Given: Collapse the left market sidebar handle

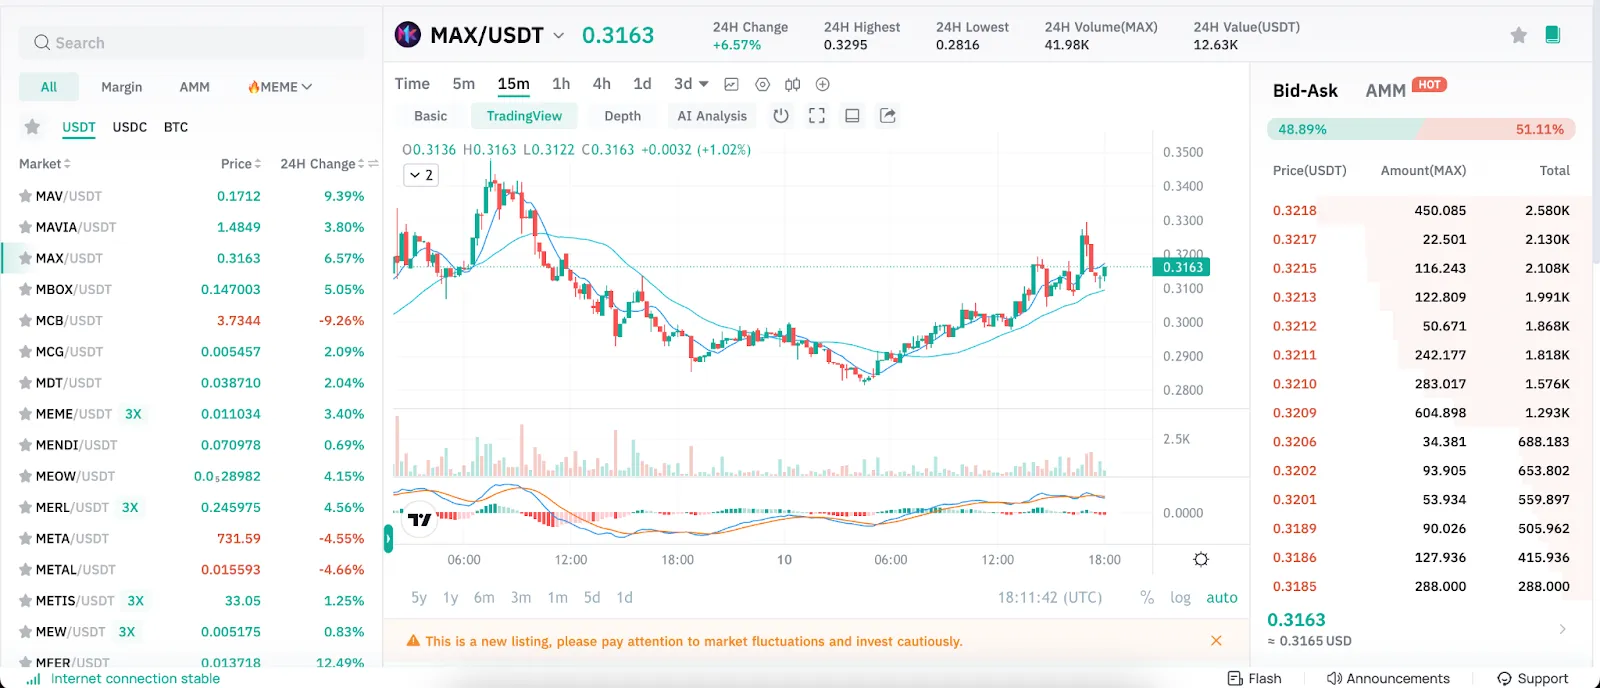Looking at the screenshot, I should point(388,539).
